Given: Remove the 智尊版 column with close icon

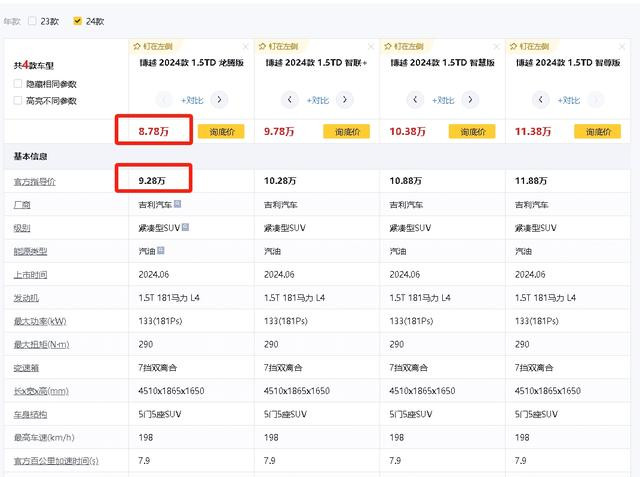Looking at the screenshot, I should point(622,47).
